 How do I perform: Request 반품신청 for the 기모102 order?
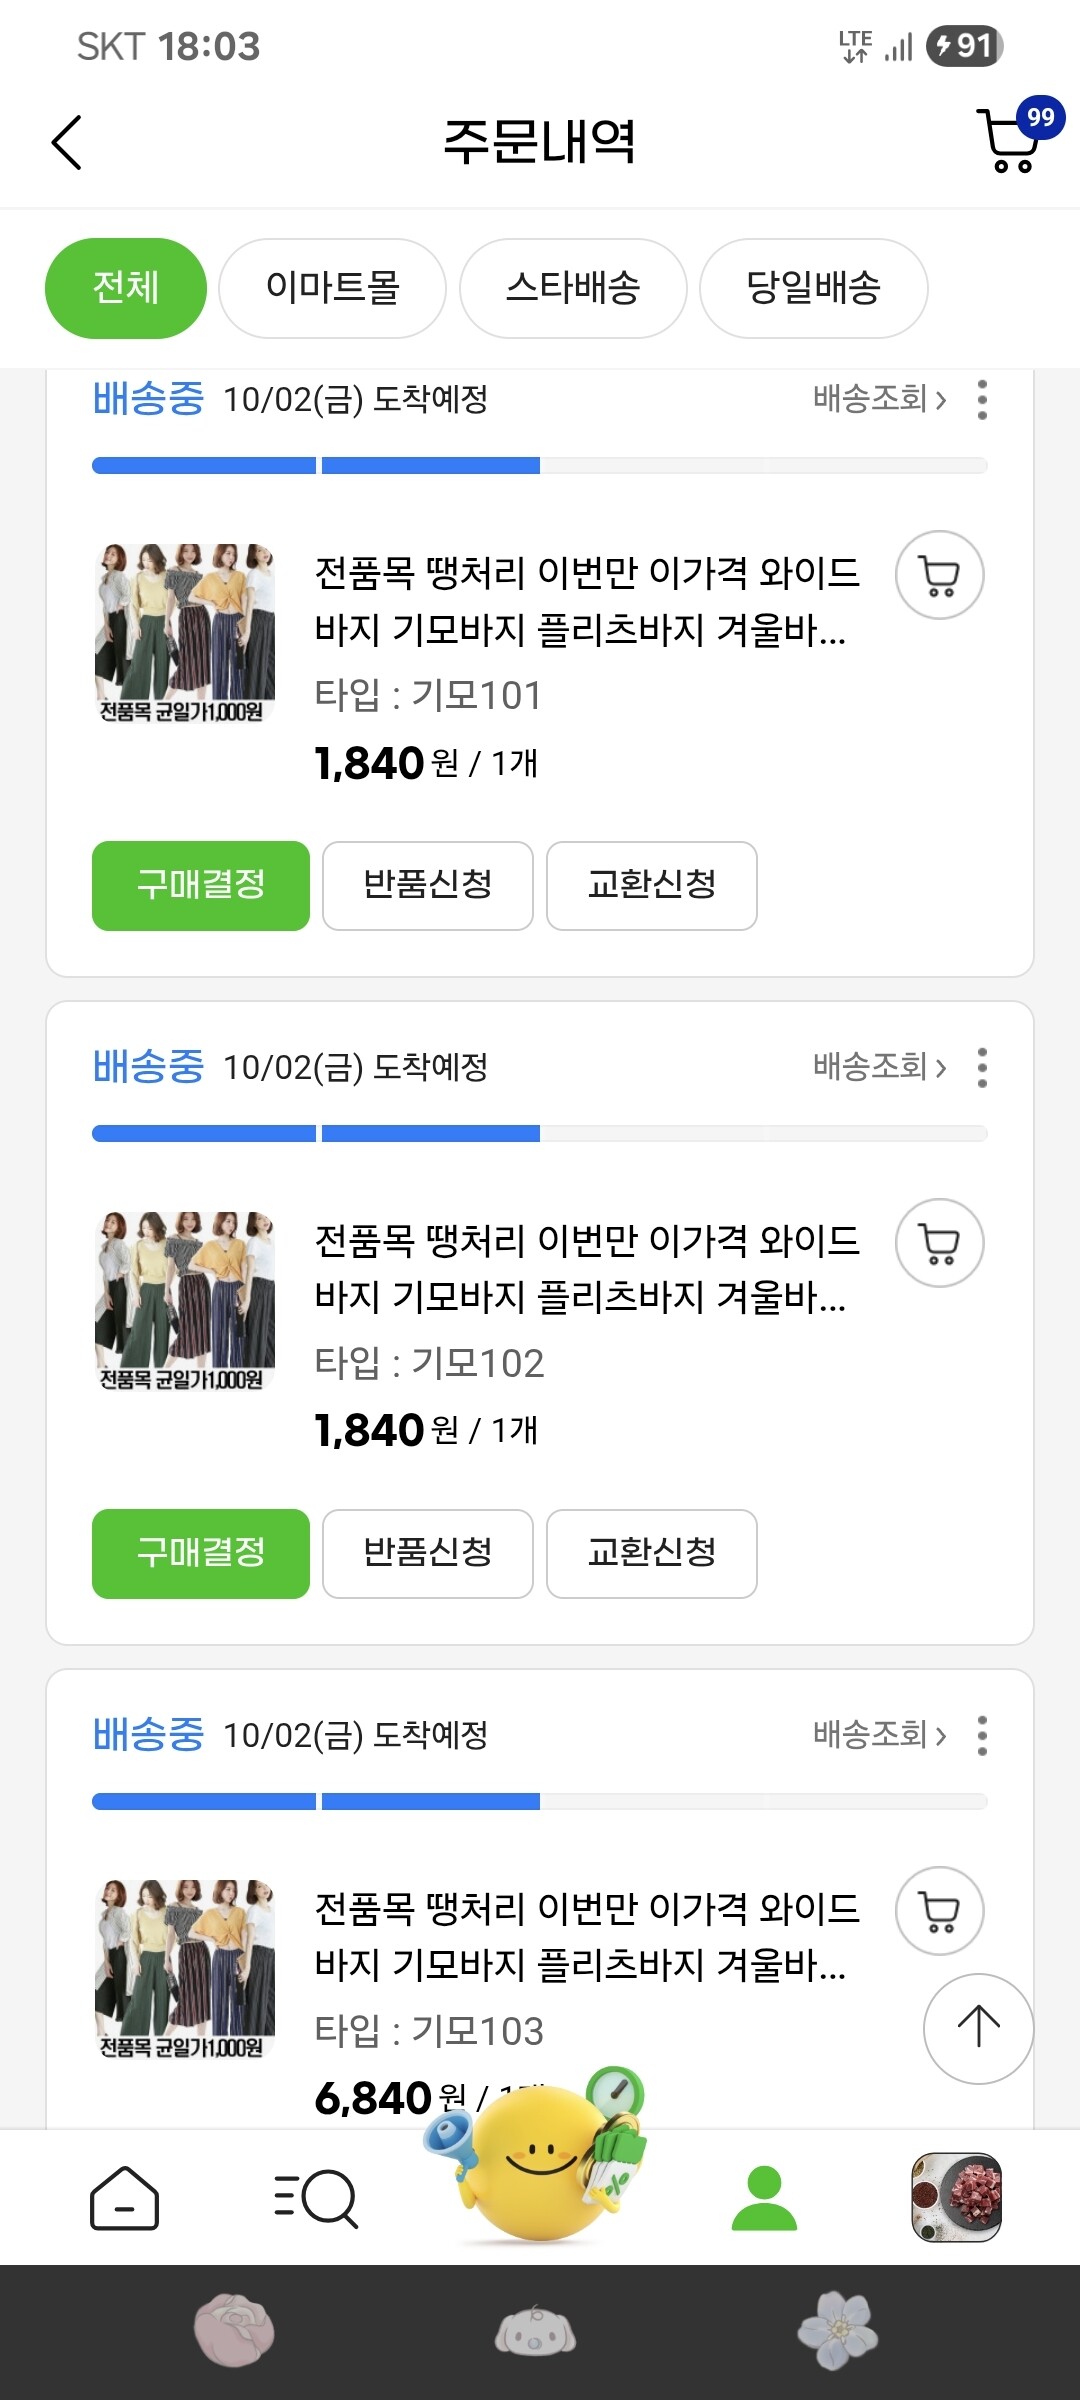428,1554
